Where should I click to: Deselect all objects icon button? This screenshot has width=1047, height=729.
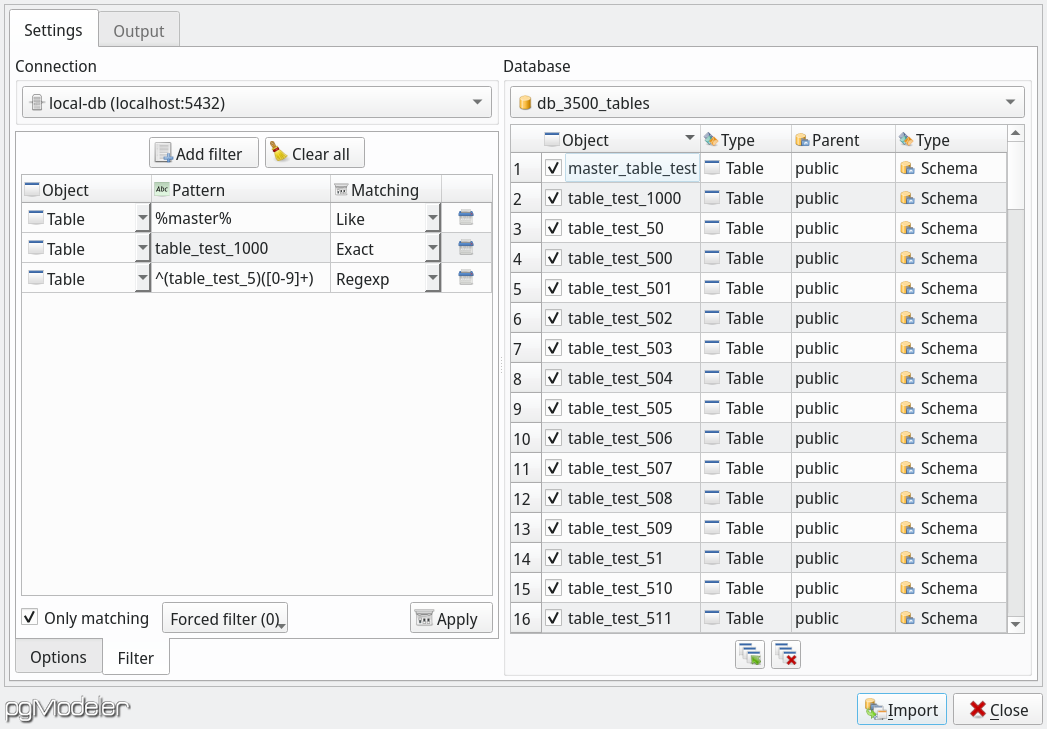(786, 654)
